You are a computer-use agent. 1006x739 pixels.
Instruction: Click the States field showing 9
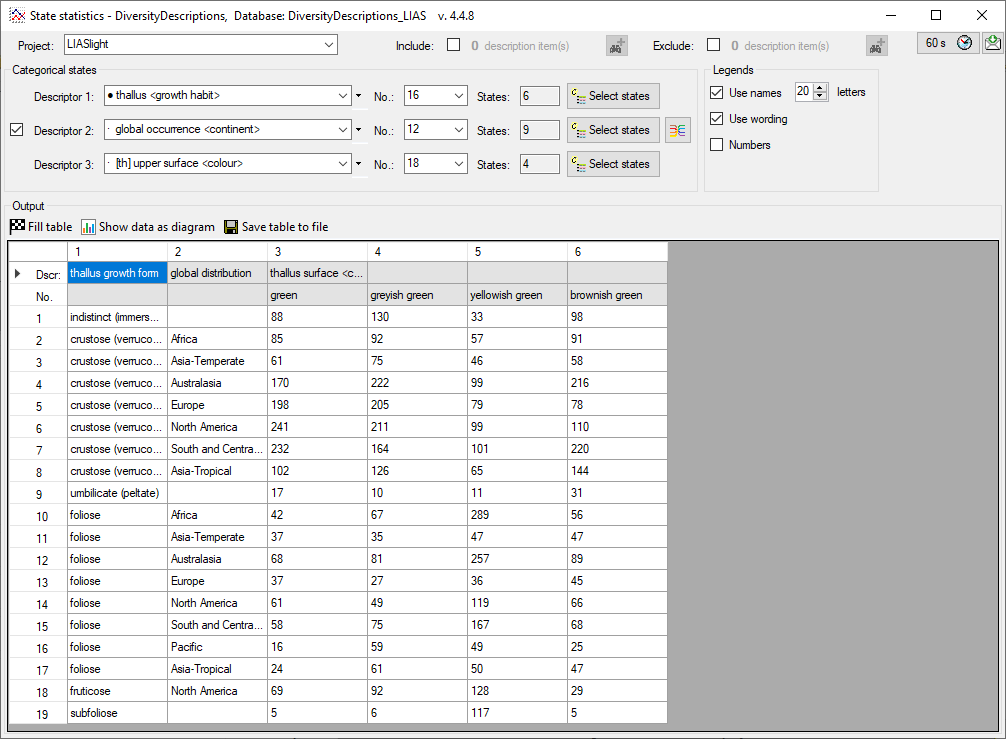540,130
